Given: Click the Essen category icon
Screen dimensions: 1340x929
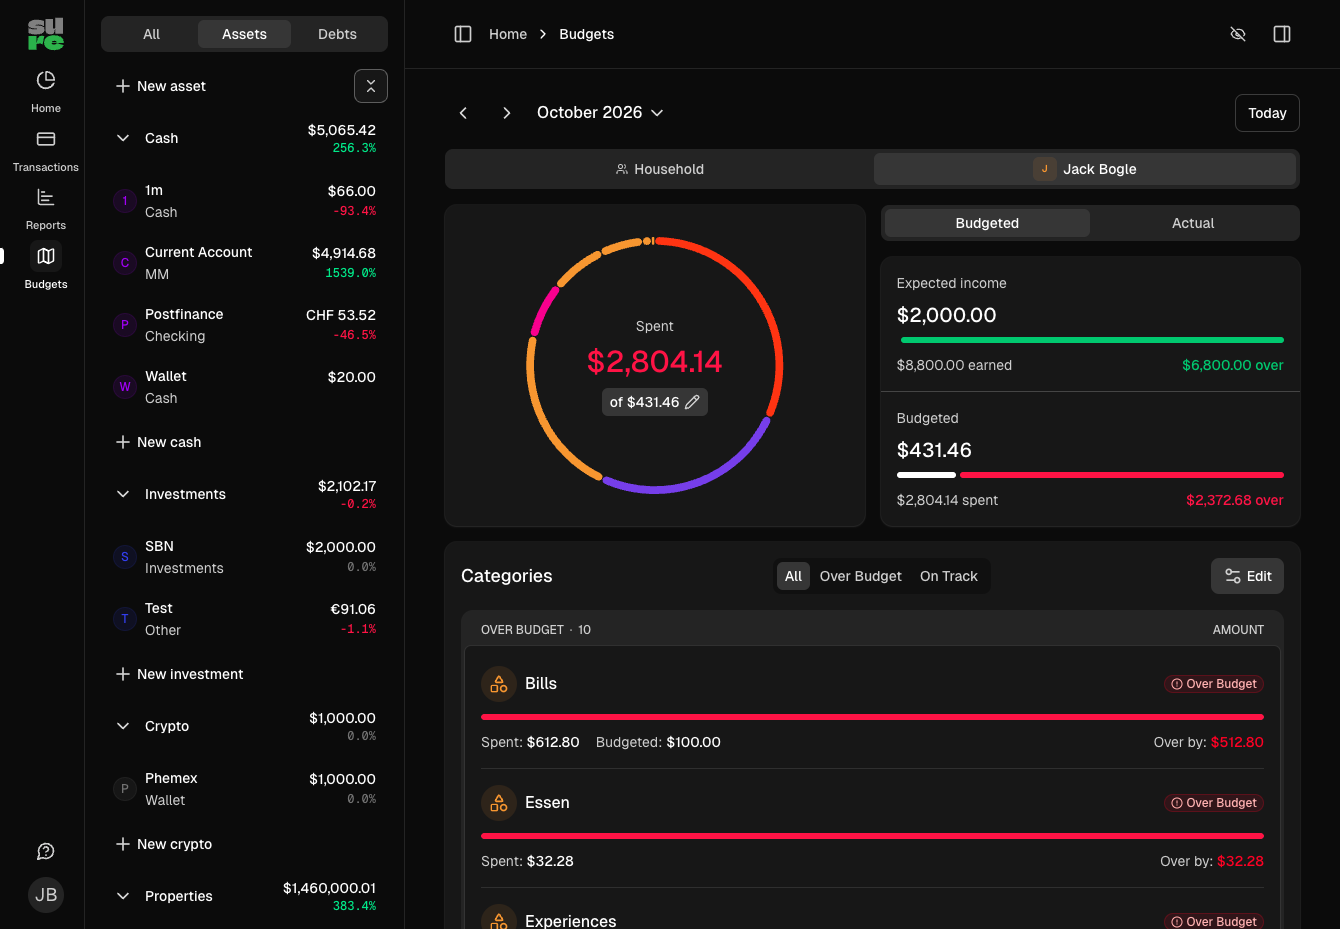Looking at the screenshot, I should (499, 803).
